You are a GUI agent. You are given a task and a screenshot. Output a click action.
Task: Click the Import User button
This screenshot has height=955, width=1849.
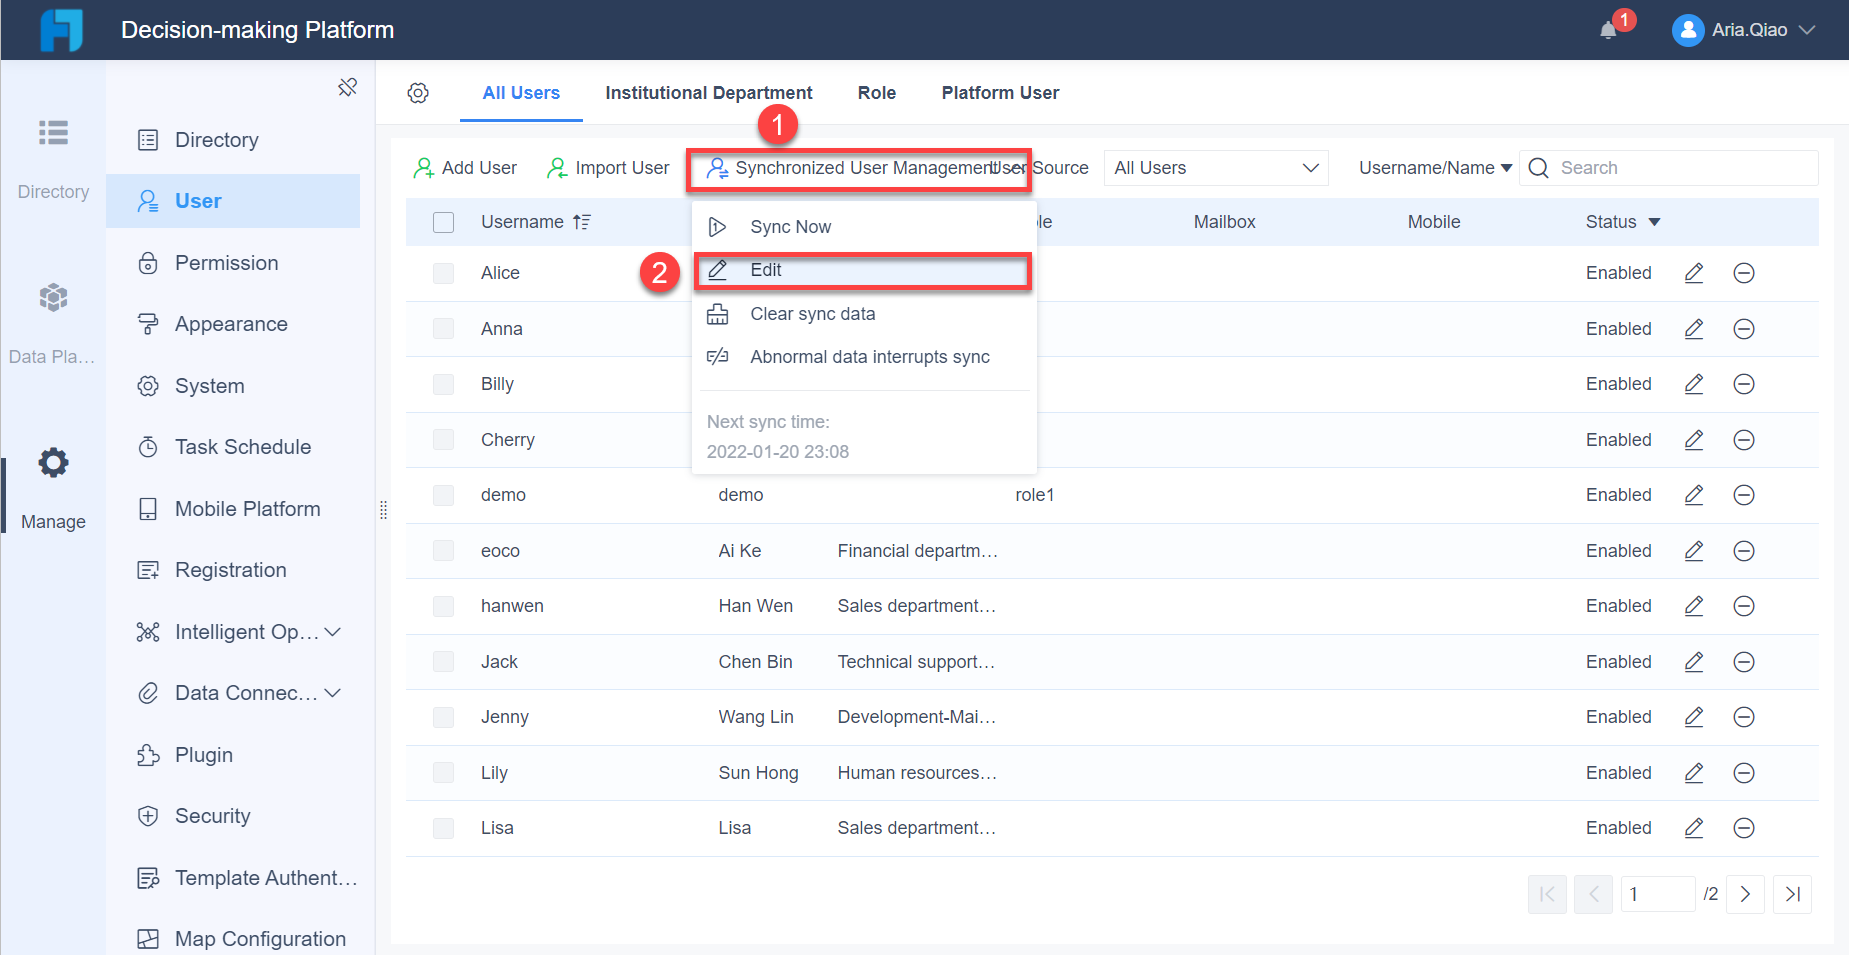(607, 168)
